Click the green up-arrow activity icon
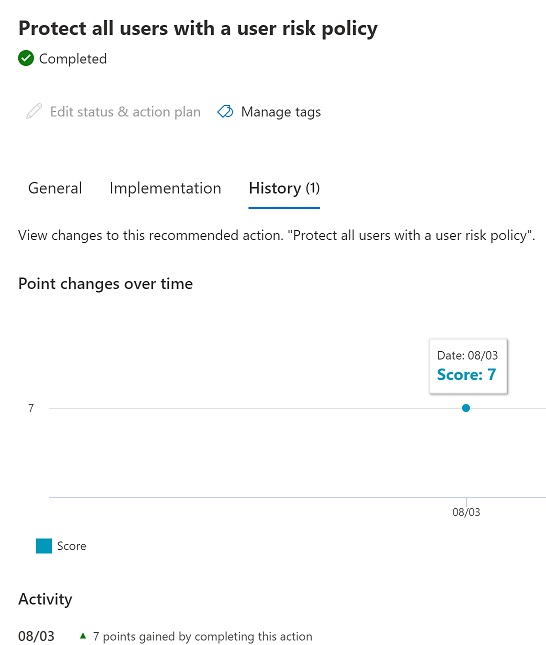The height and width of the screenshot is (645, 546). (83, 636)
